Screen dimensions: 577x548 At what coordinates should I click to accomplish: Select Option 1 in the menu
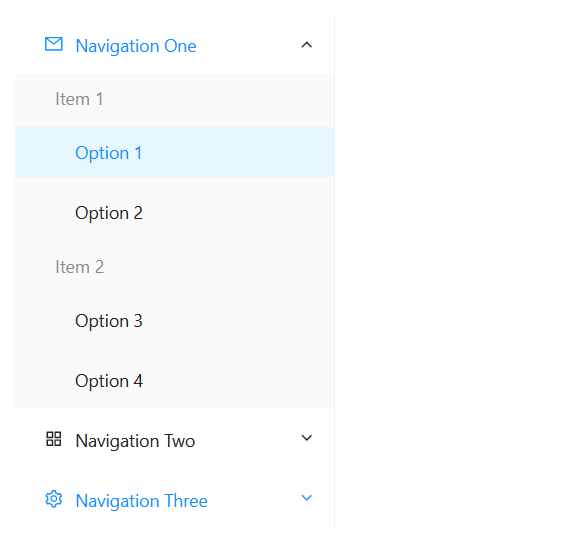click(x=109, y=153)
